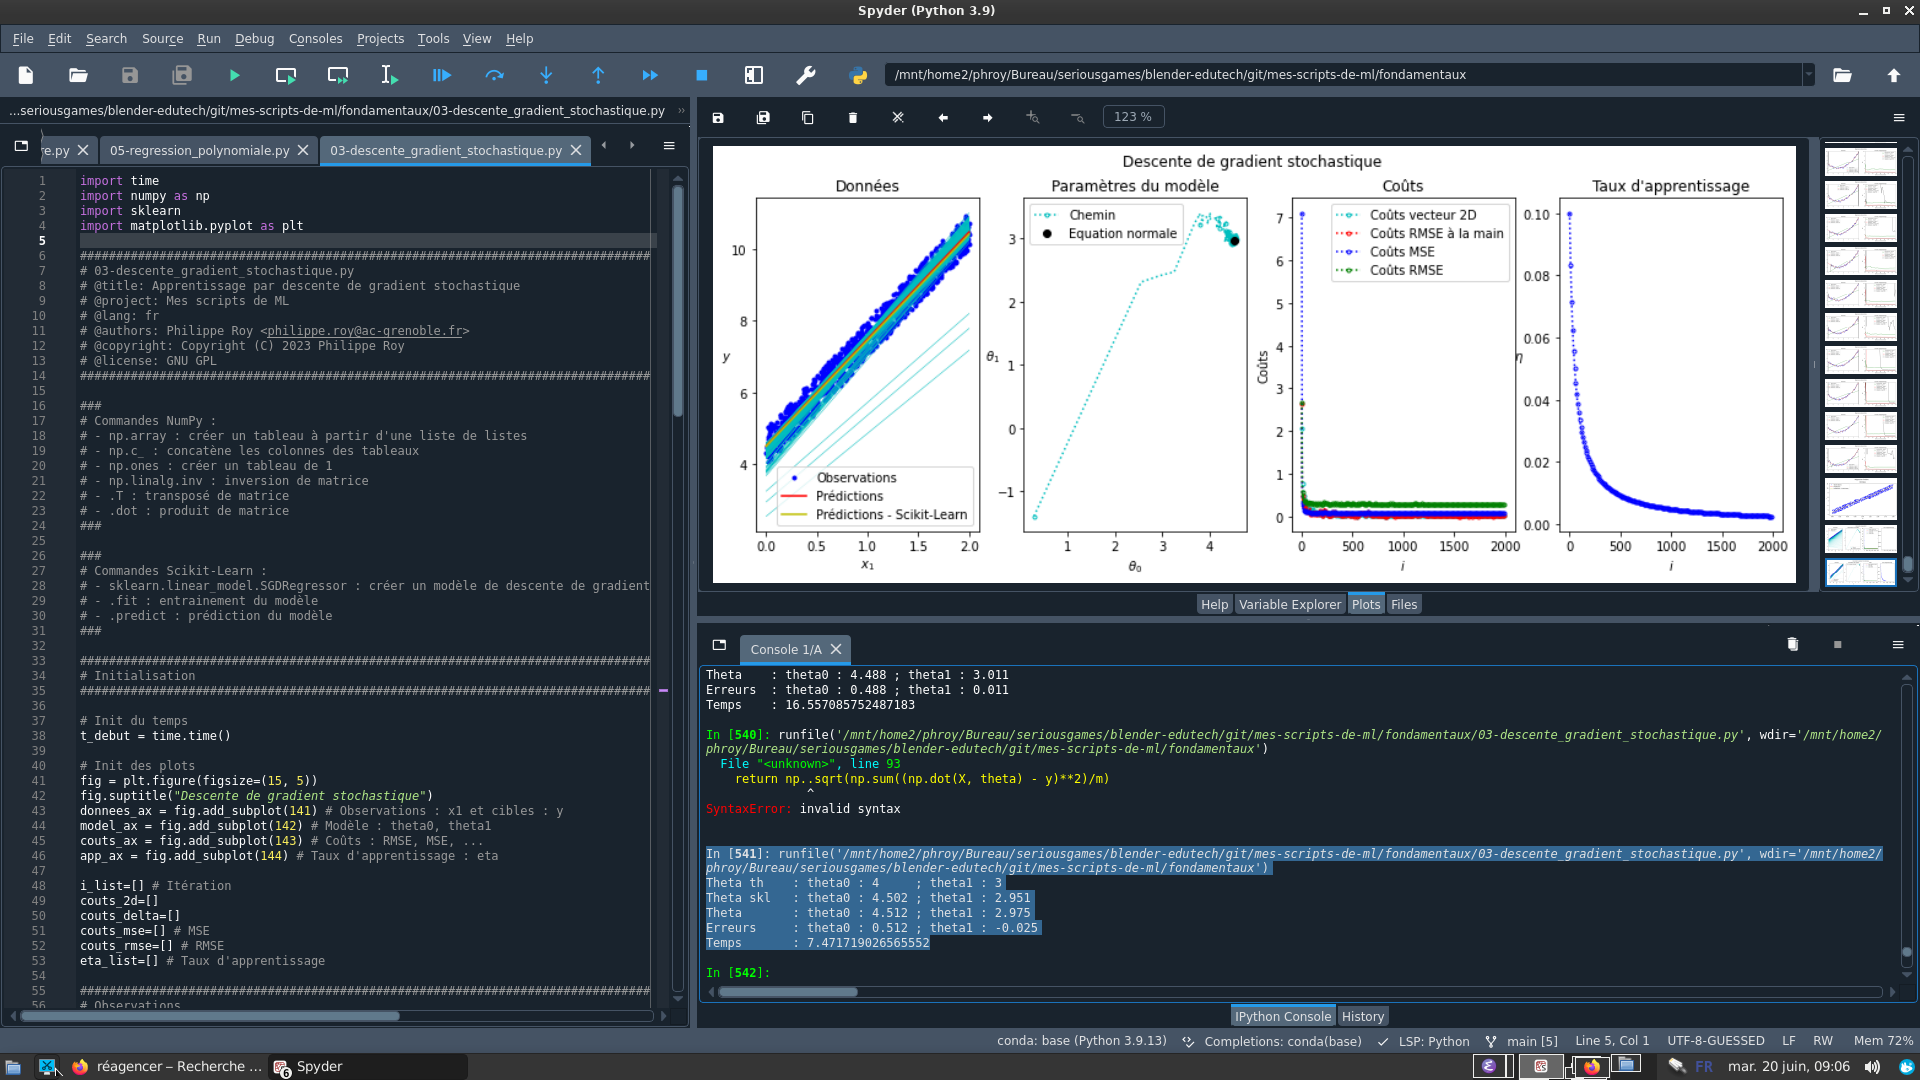Close the 03-descente_gradient_stochastique.py tab
This screenshot has height=1080, width=1920.
click(x=576, y=150)
